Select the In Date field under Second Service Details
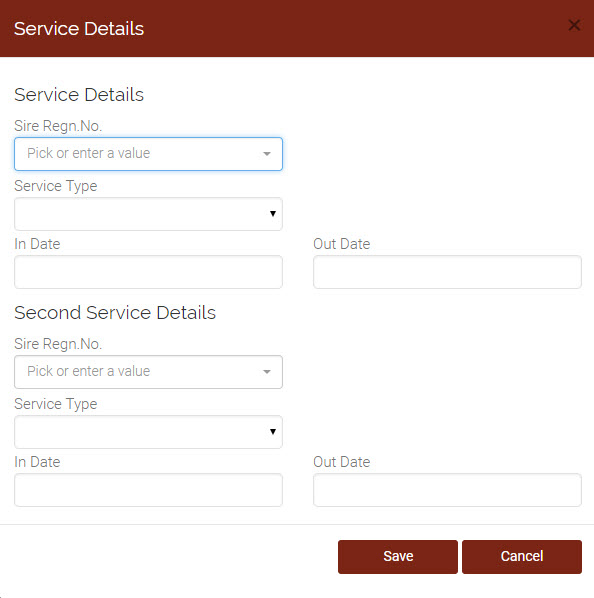This screenshot has height=598, width=594. coord(148,490)
